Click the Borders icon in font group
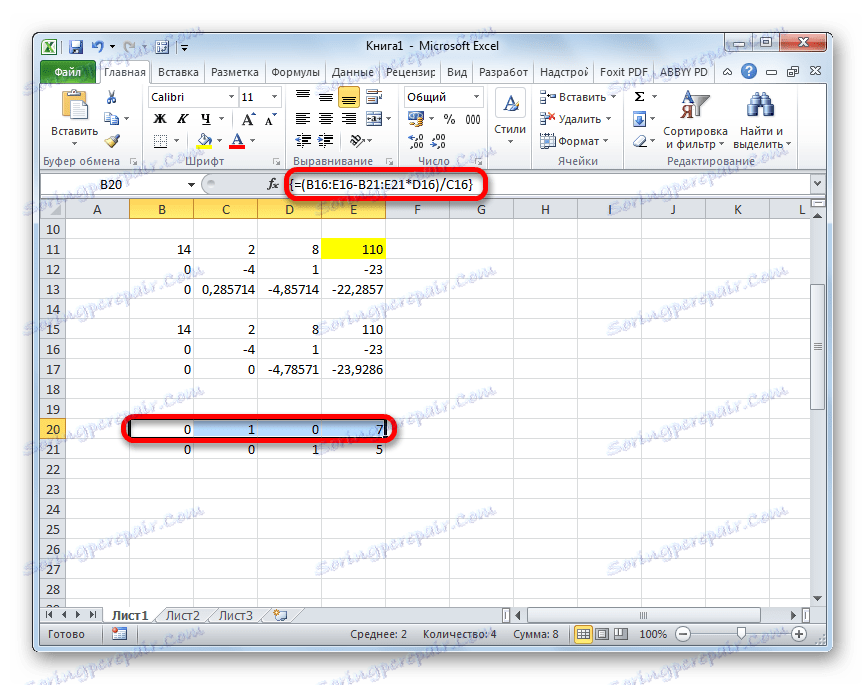The width and height of the screenshot is (866, 685). (160, 141)
